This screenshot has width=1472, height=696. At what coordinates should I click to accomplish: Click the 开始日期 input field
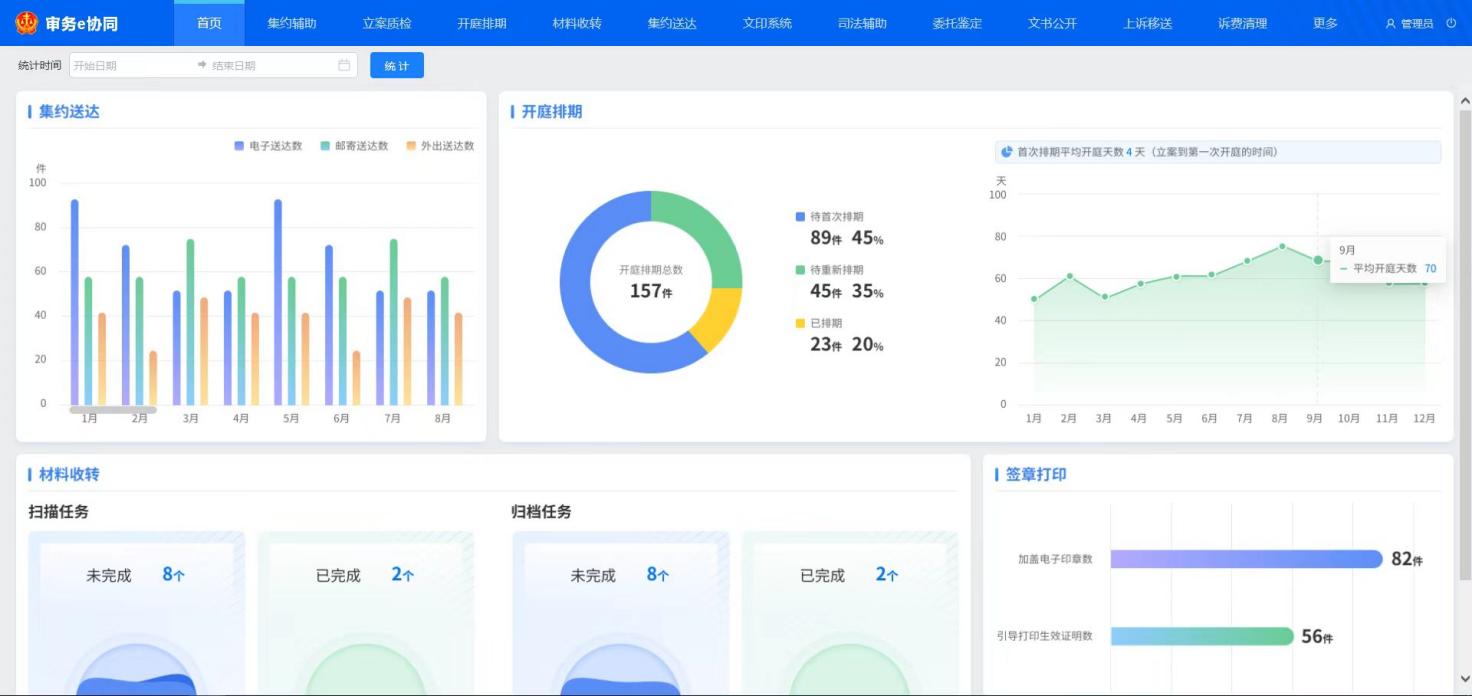[130, 66]
